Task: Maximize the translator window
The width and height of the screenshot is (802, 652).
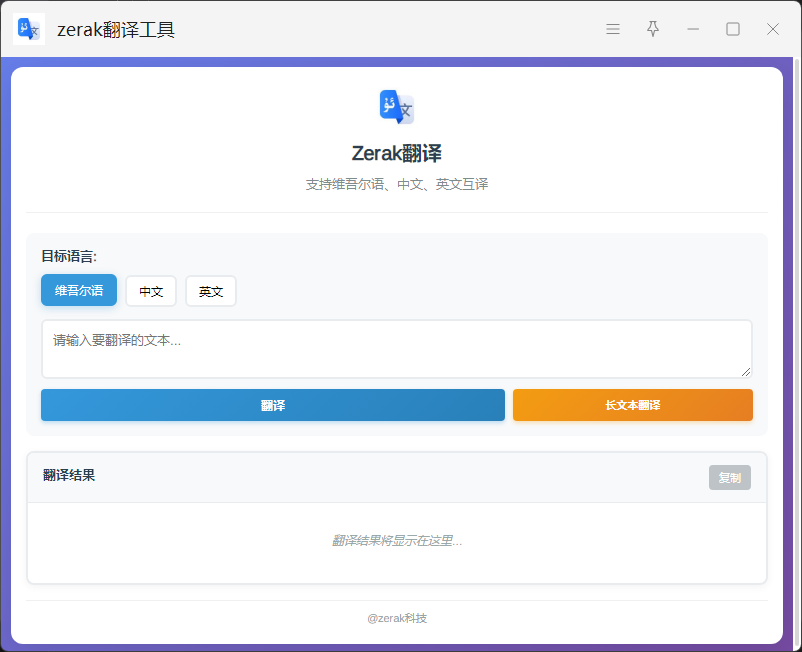Action: 733,29
